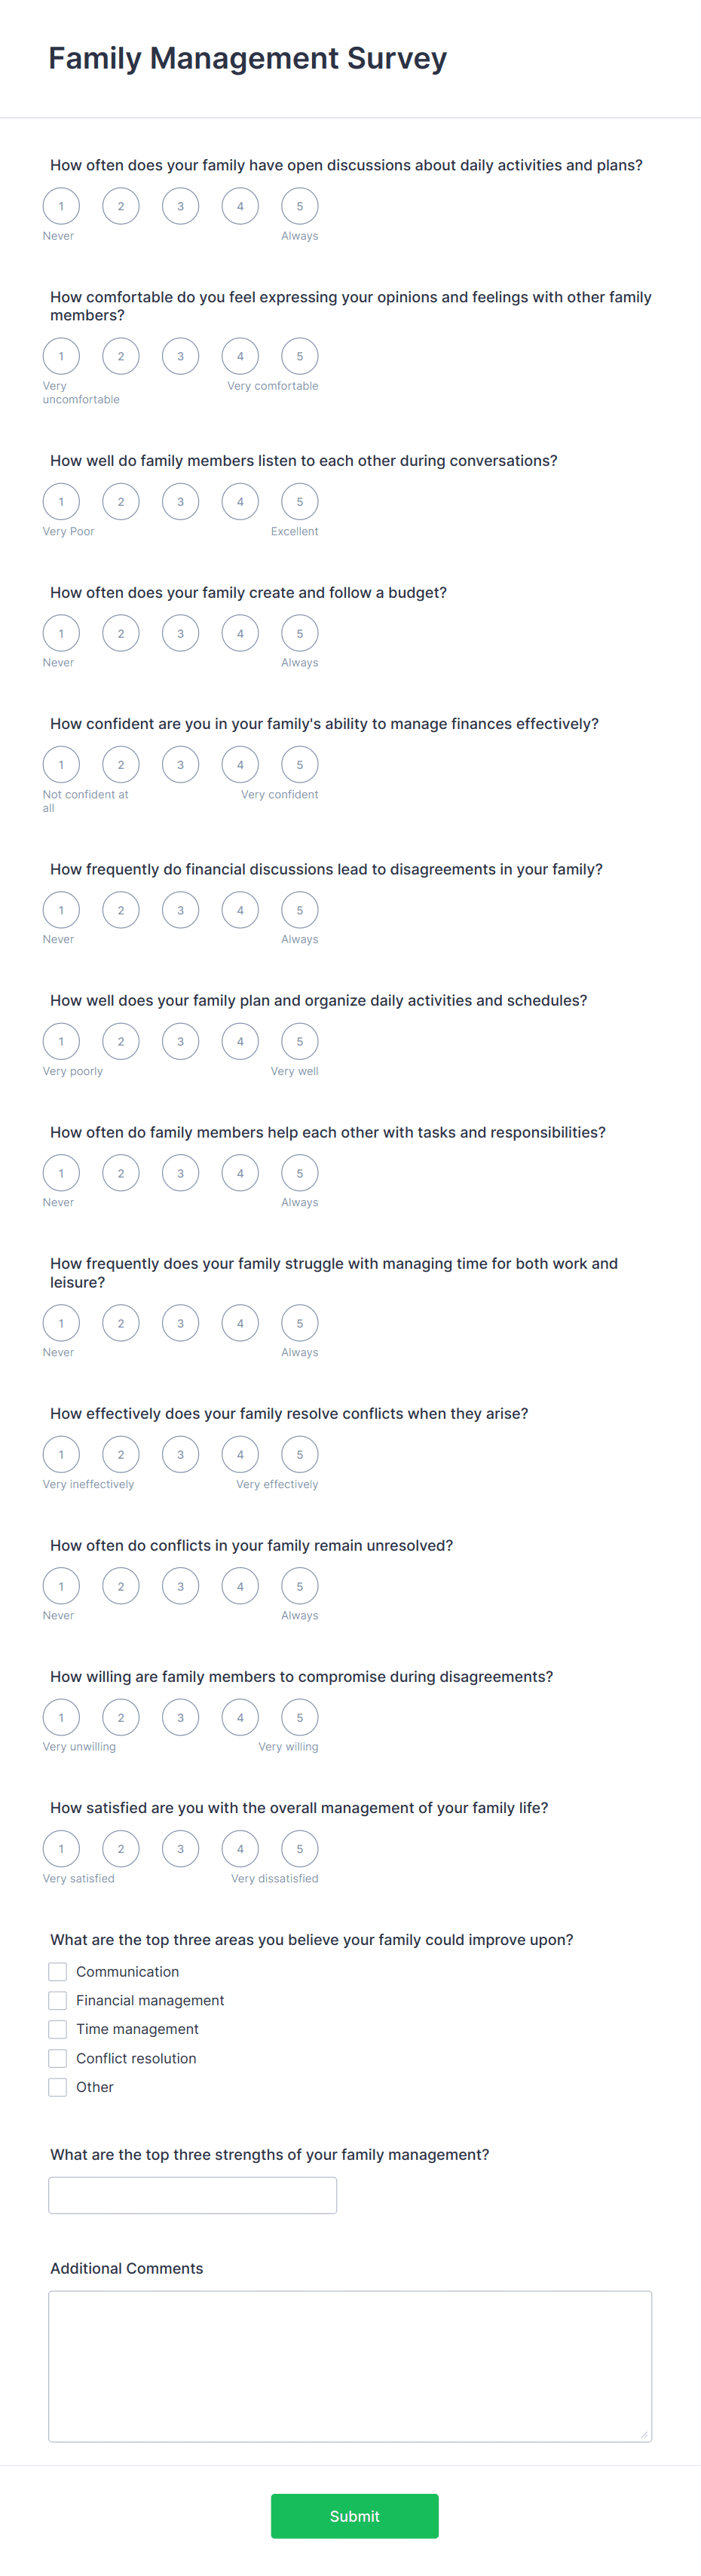This screenshot has width=701, height=2576.
Task: Select rating 5 for open discussions question
Action: (x=300, y=206)
